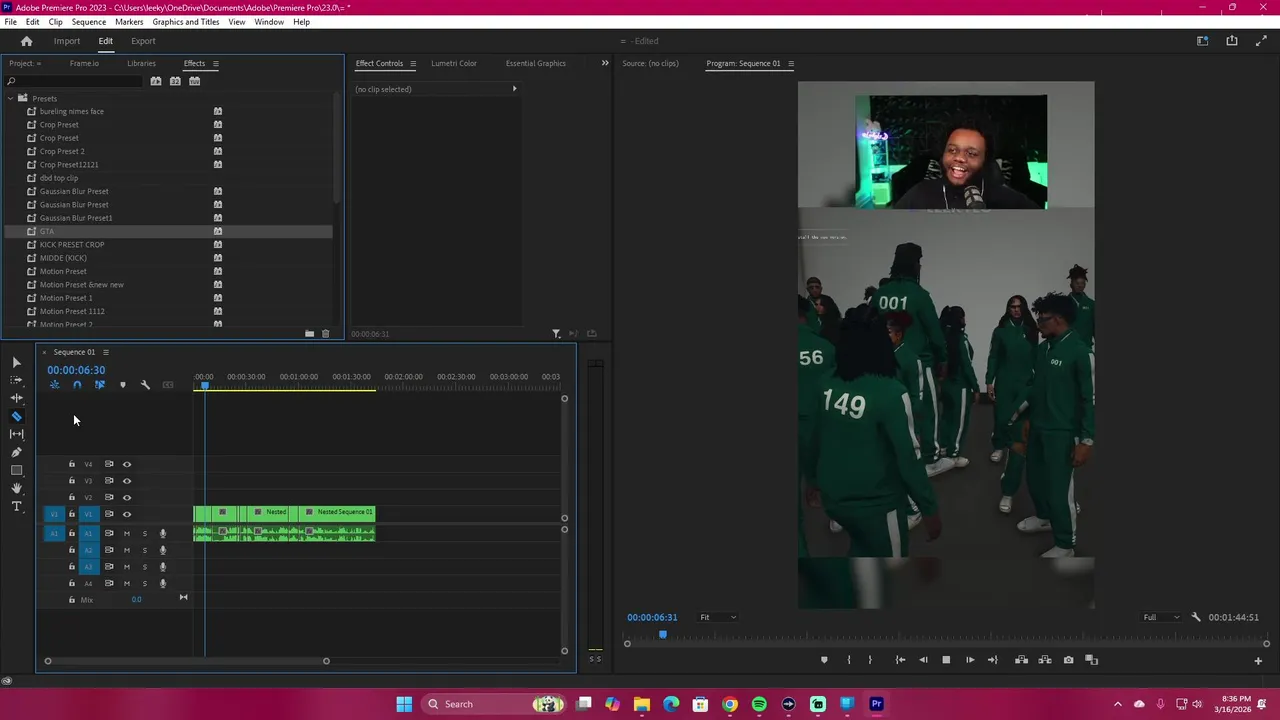The height and width of the screenshot is (720, 1280).
Task: Add marker in the timeline panel
Action: tap(122, 385)
